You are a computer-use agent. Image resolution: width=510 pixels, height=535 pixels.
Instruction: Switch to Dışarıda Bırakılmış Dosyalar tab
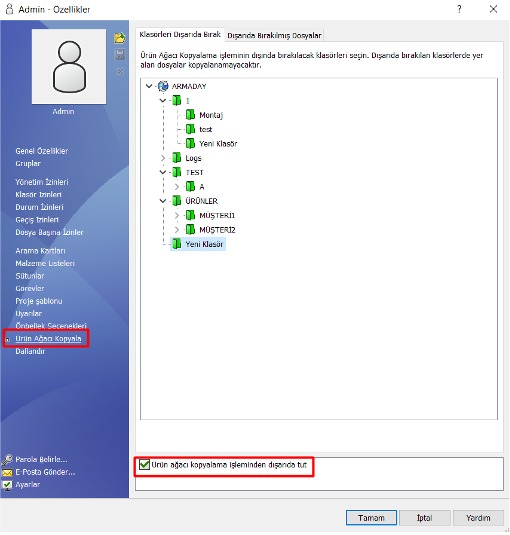(274, 35)
